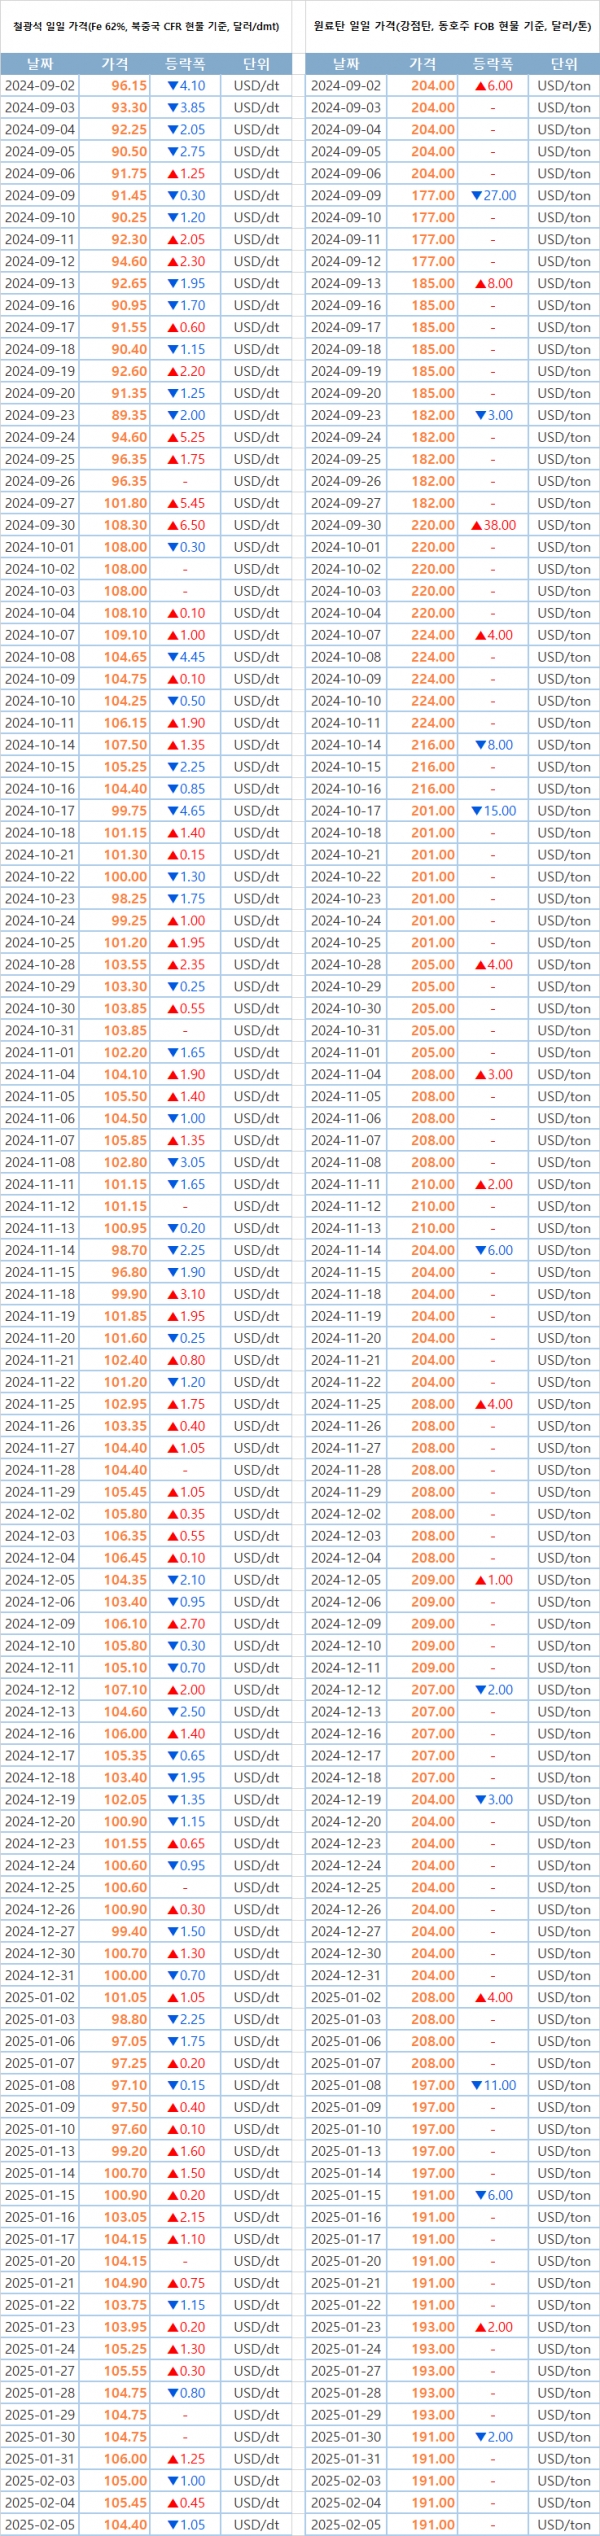Select iron ore price 96.15 on 2024-09-02

click(x=129, y=86)
